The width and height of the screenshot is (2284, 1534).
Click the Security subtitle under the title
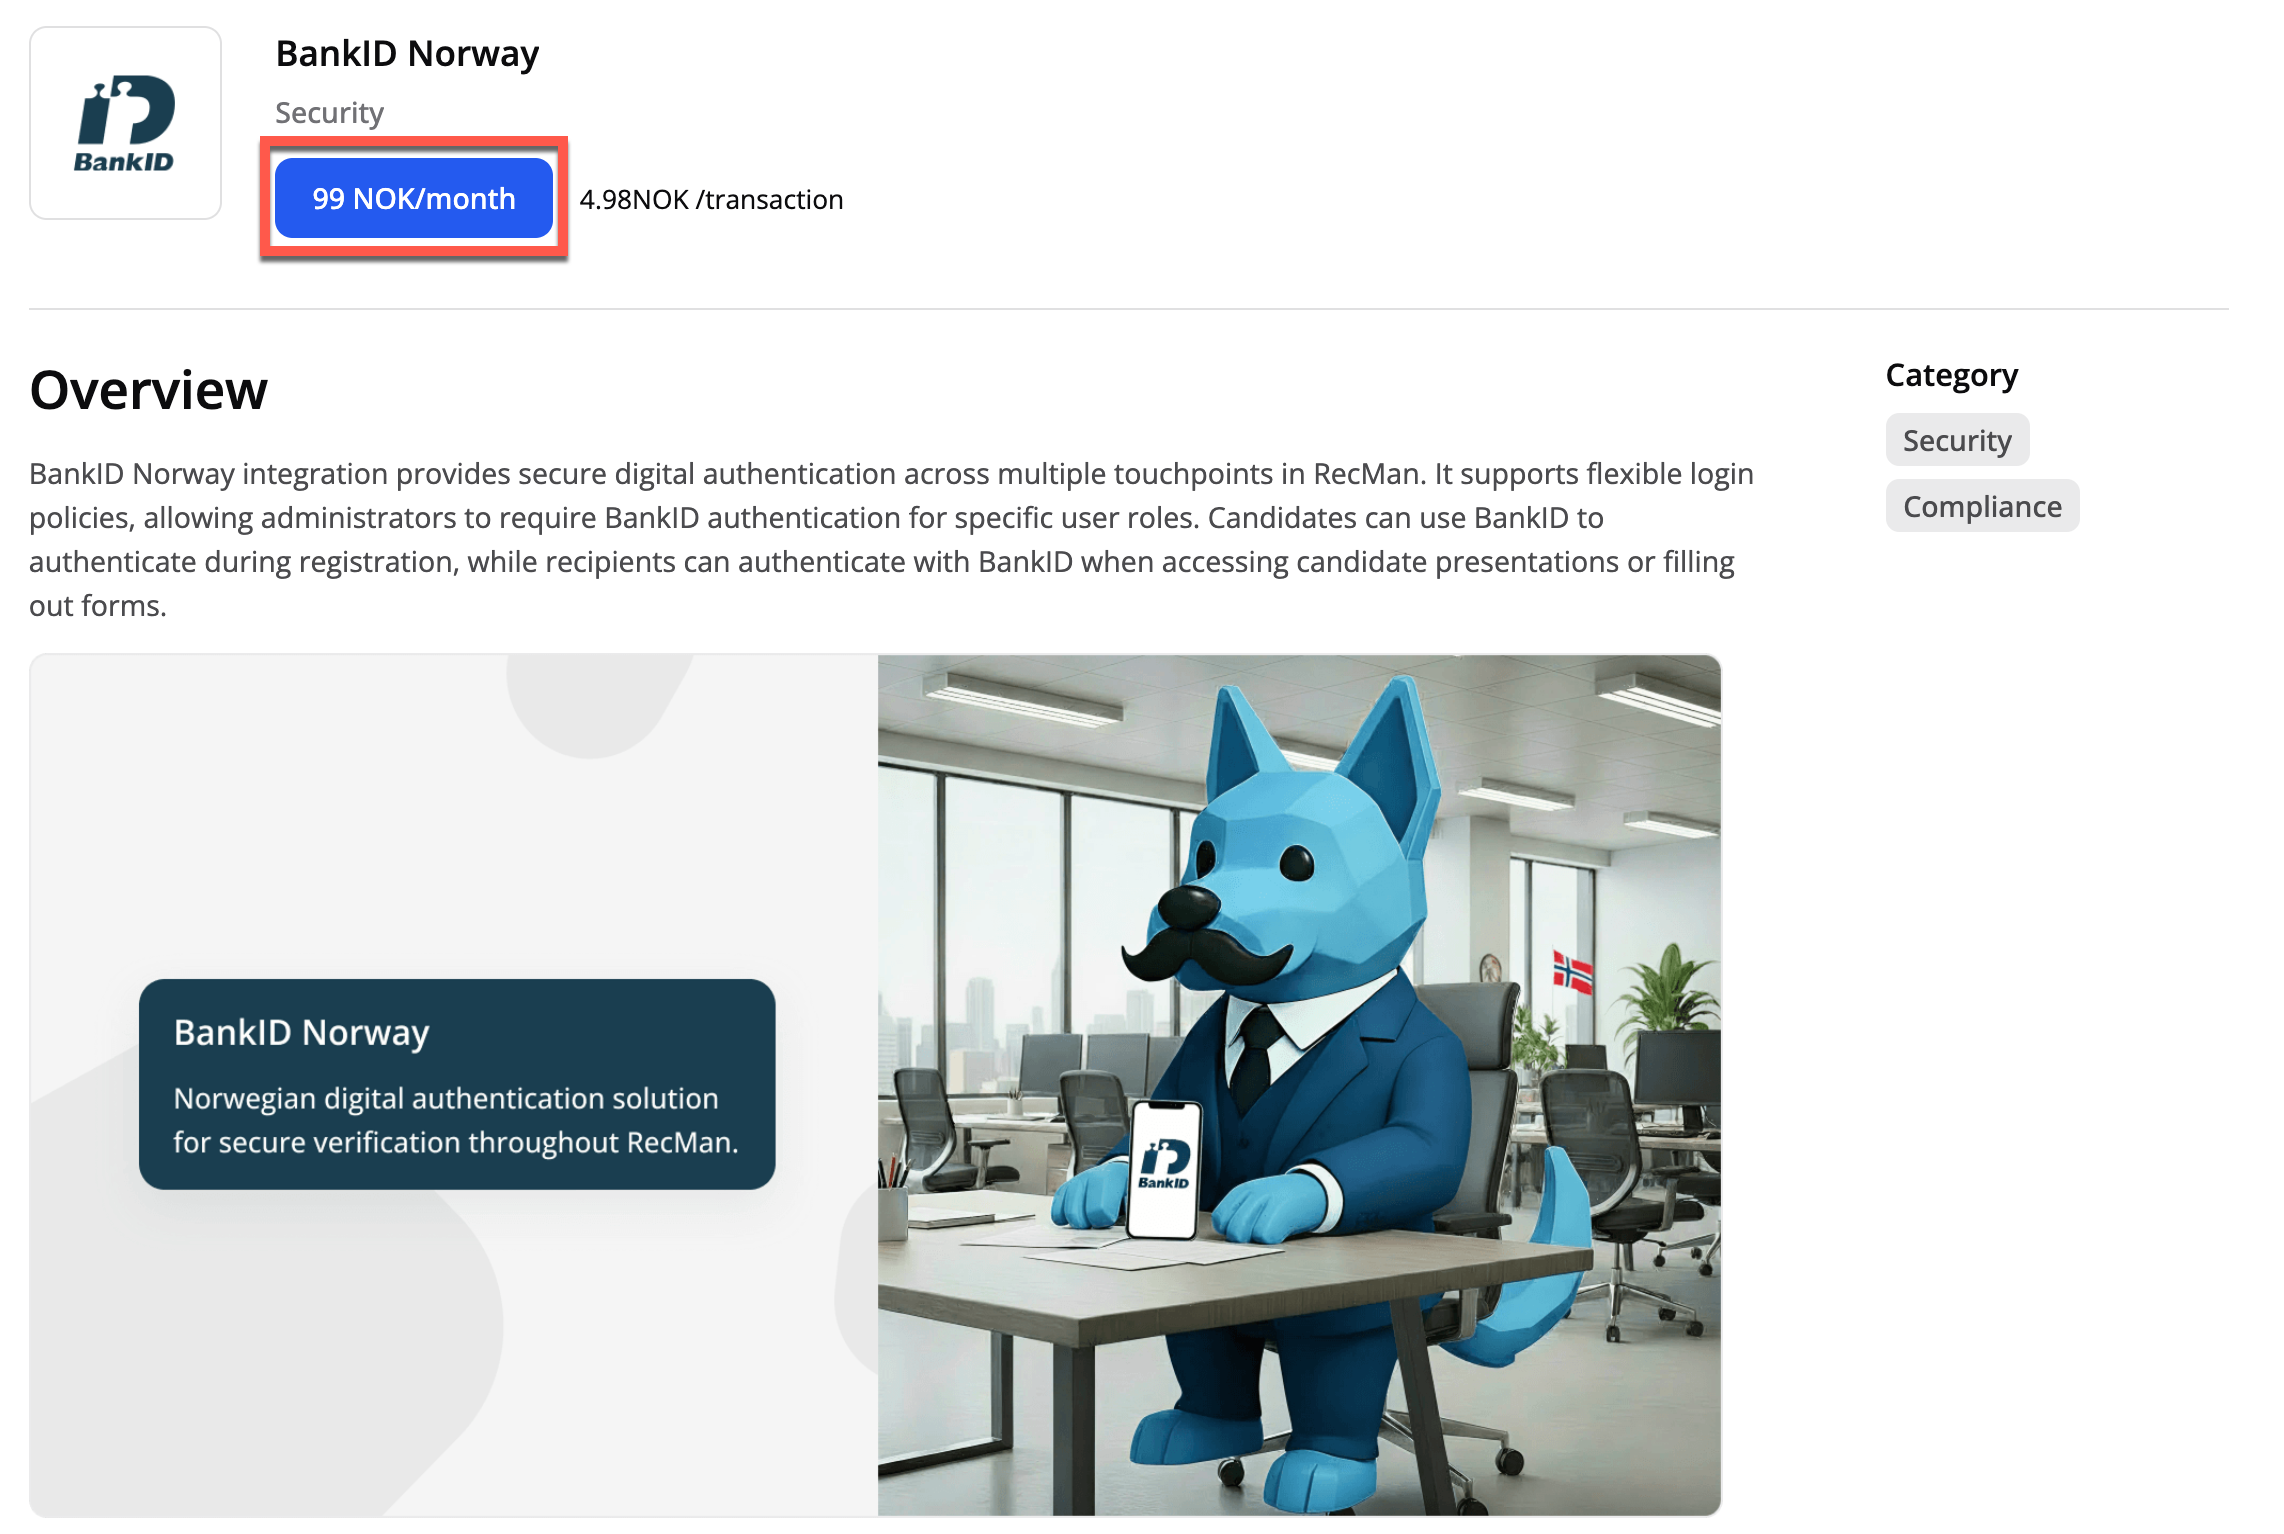tap(329, 113)
